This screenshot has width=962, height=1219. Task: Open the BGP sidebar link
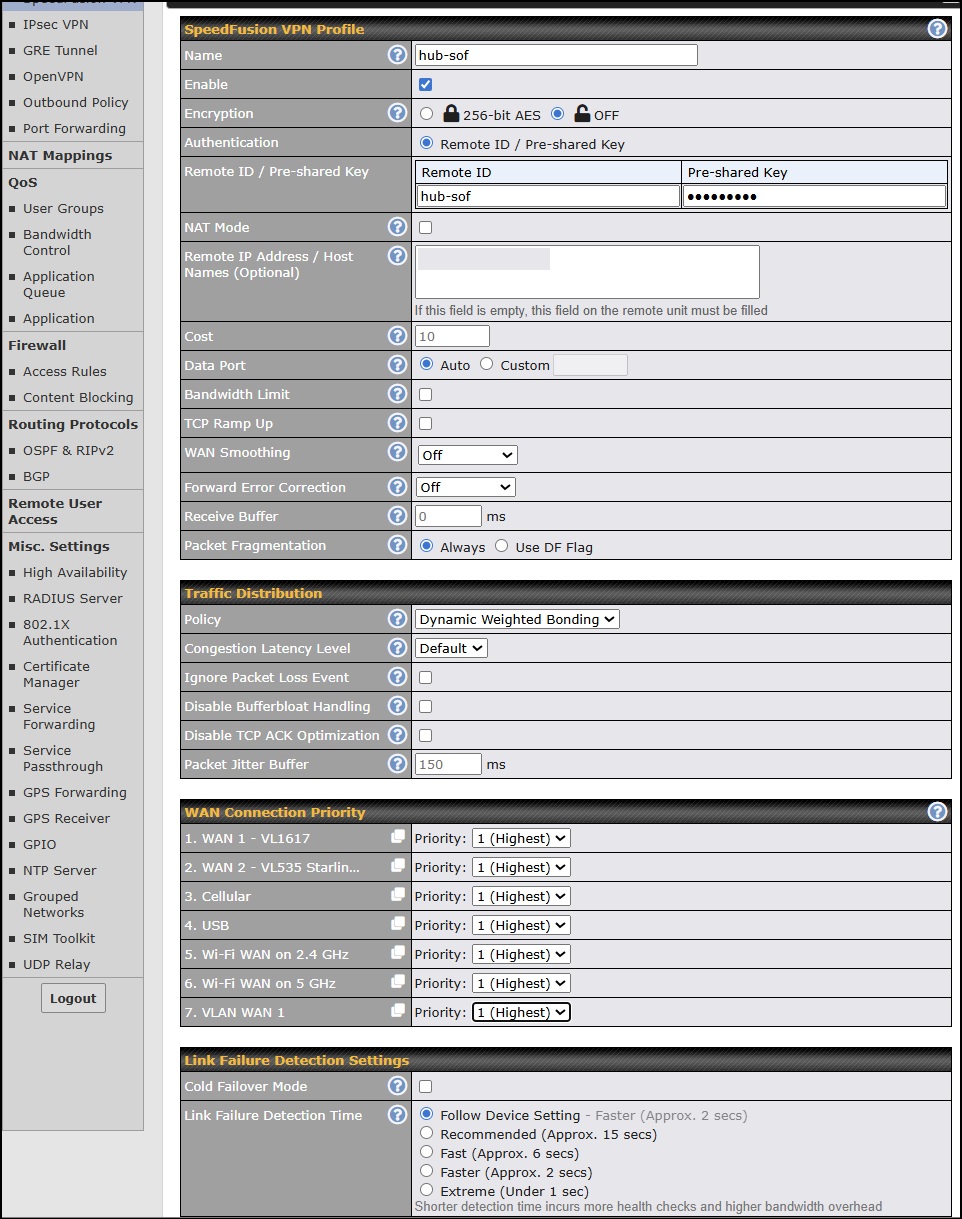(36, 476)
